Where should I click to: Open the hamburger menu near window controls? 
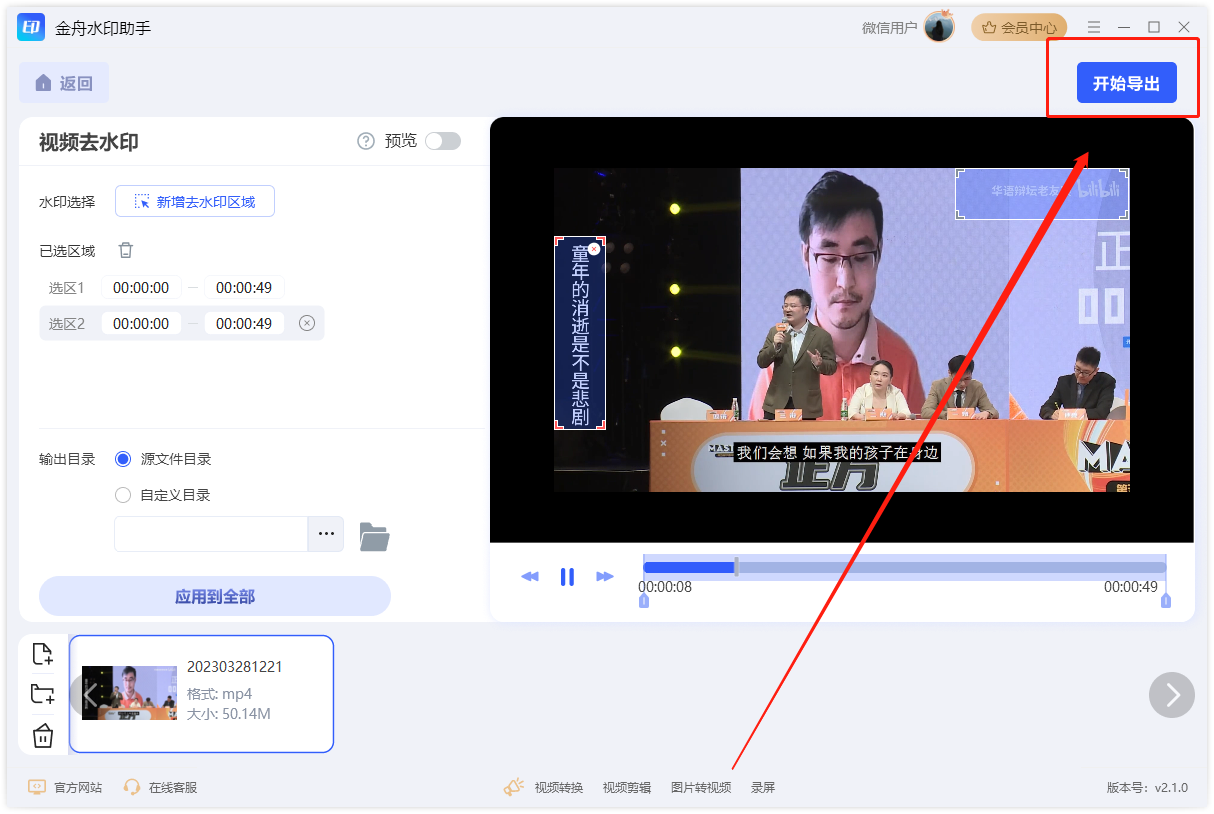point(1094,26)
